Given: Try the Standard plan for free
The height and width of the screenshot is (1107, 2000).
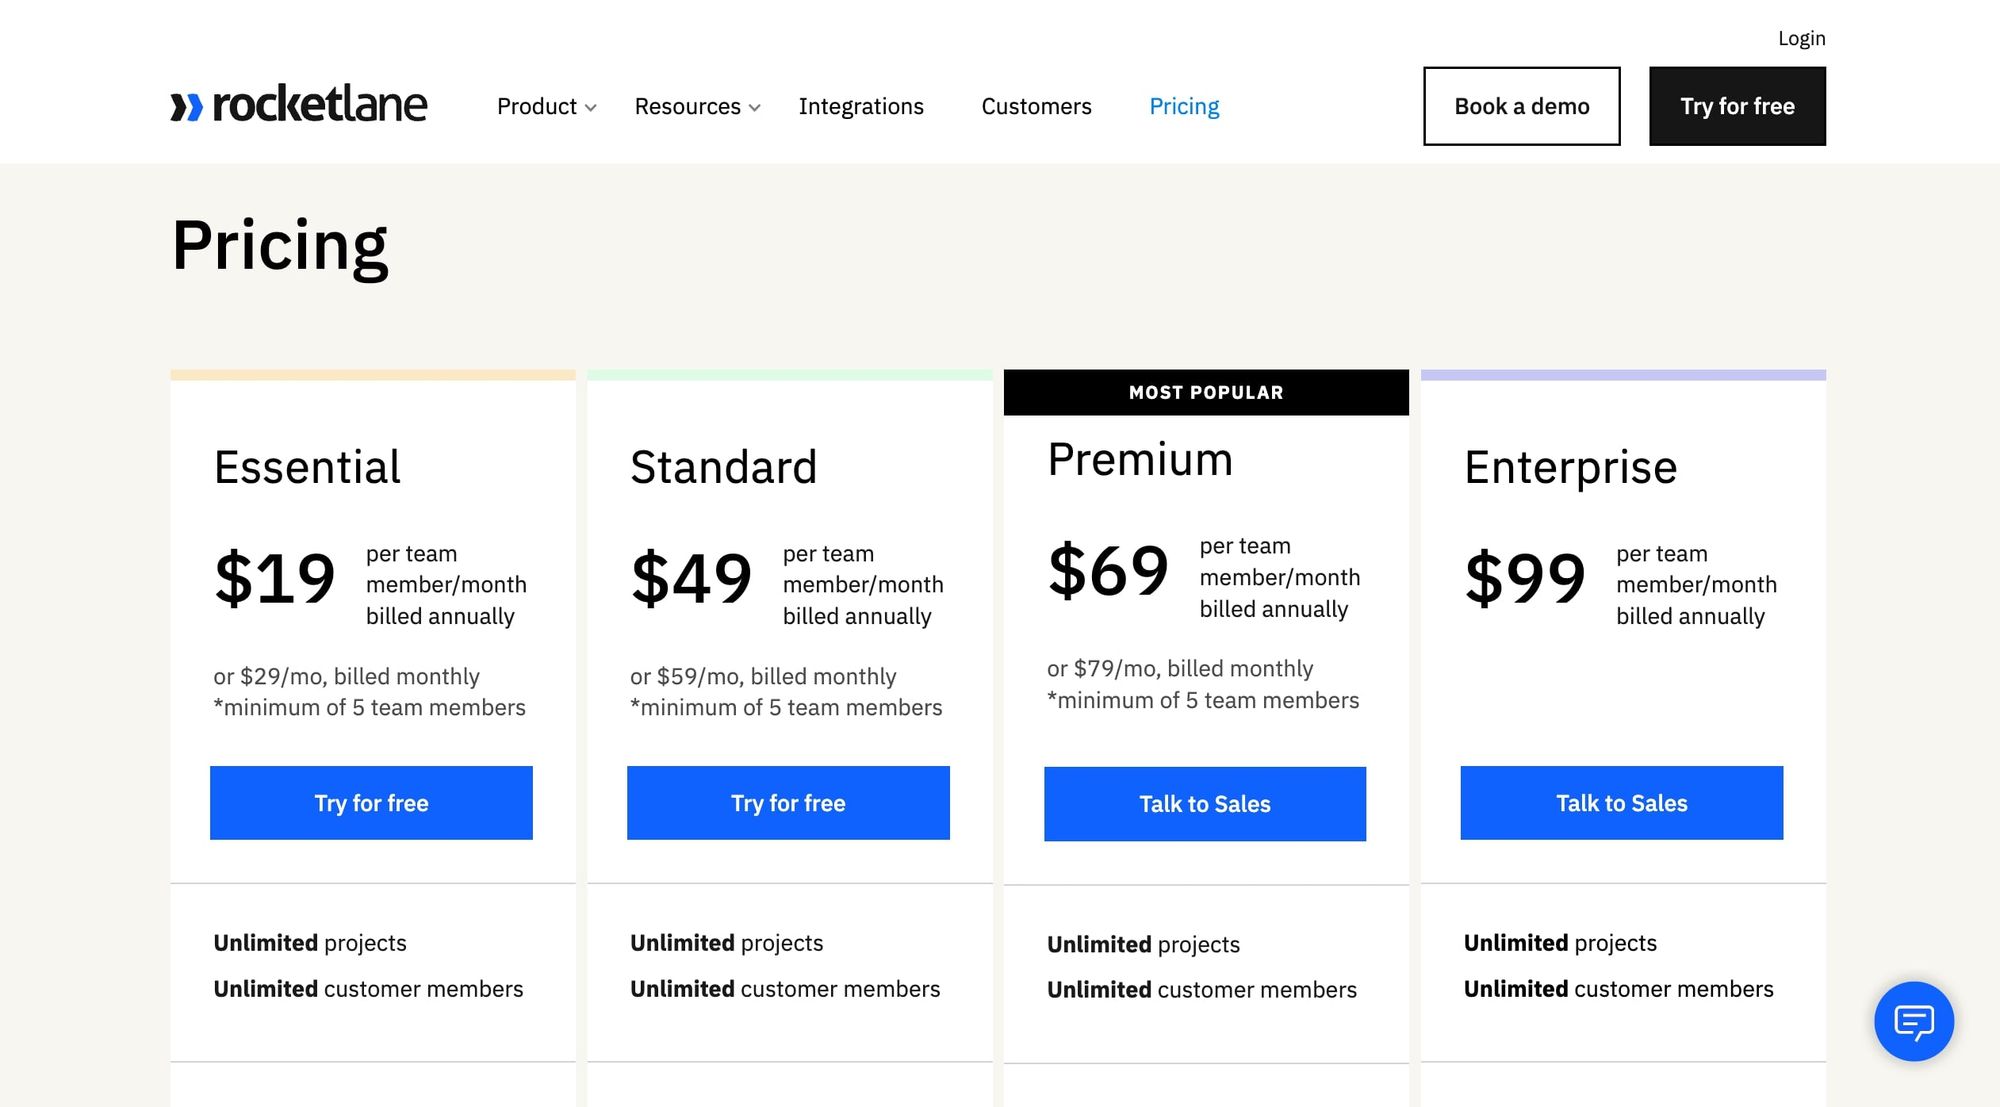Looking at the screenshot, I should 788,803.
